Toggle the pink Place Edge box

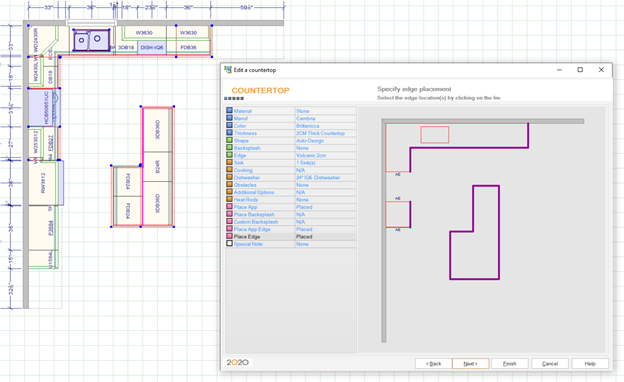(x=229, y=236)
